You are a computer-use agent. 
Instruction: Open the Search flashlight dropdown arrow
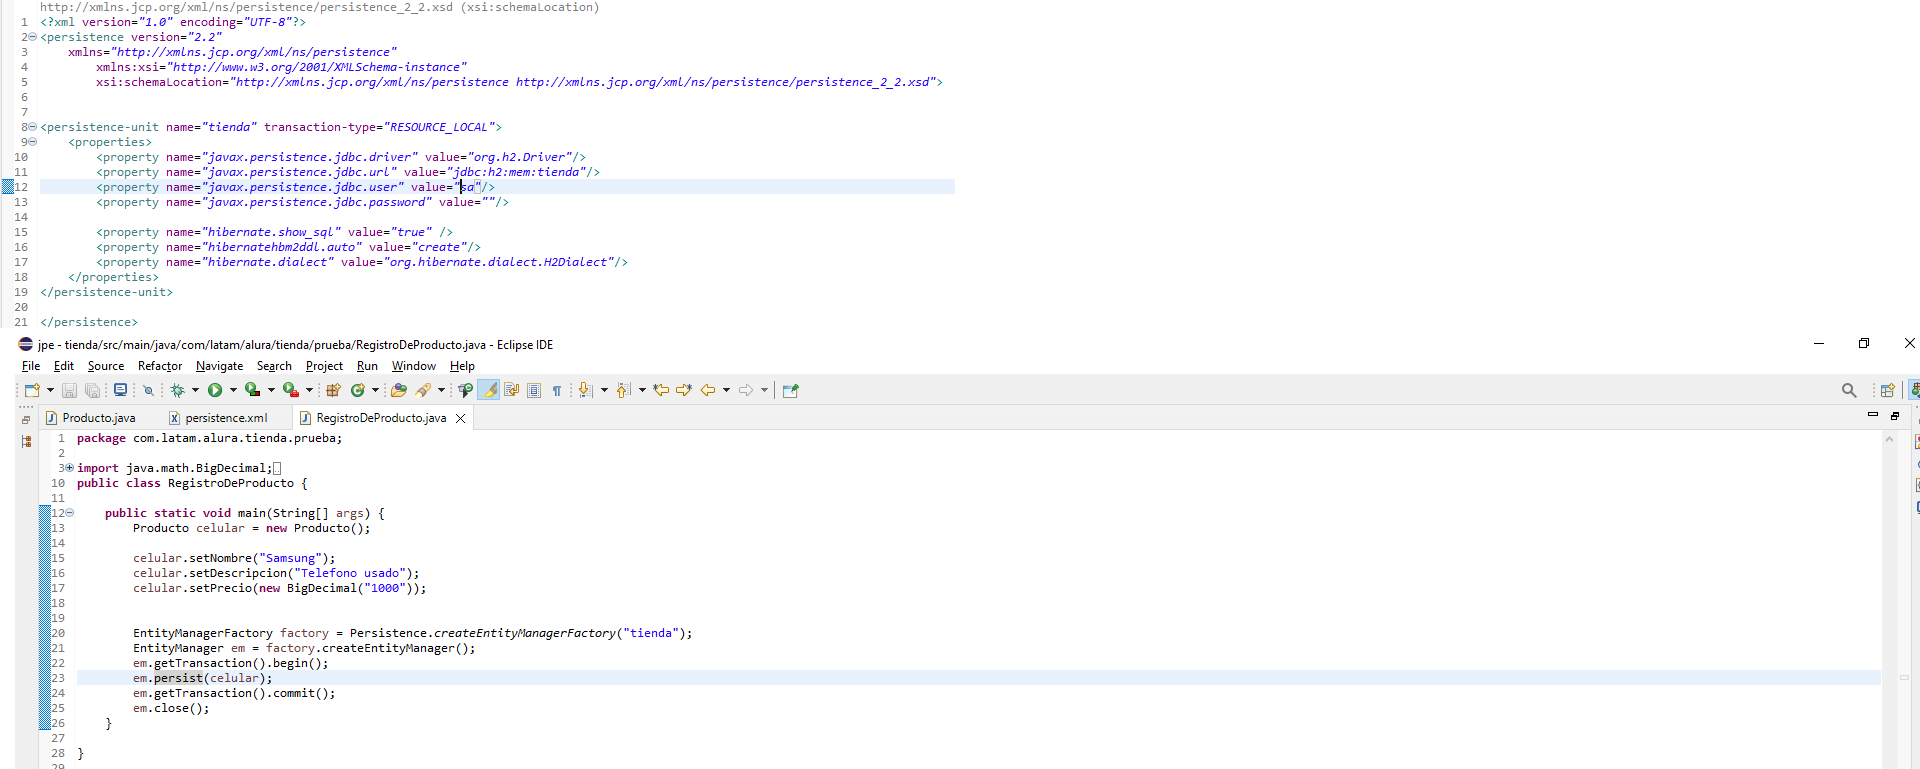(441, 390)
